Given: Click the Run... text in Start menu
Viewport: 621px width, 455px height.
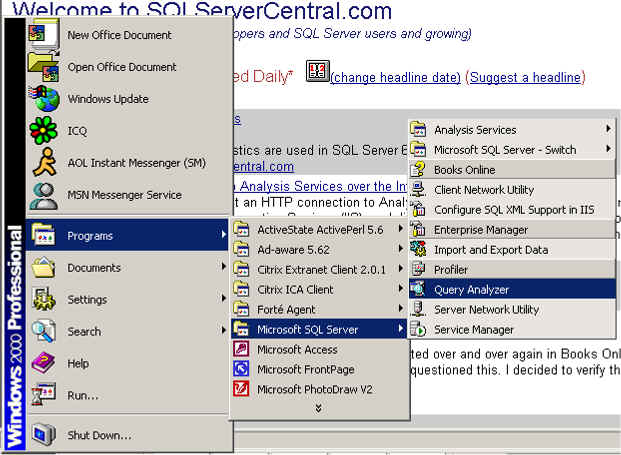Looking at the screenshot, I should coord(83,395).
